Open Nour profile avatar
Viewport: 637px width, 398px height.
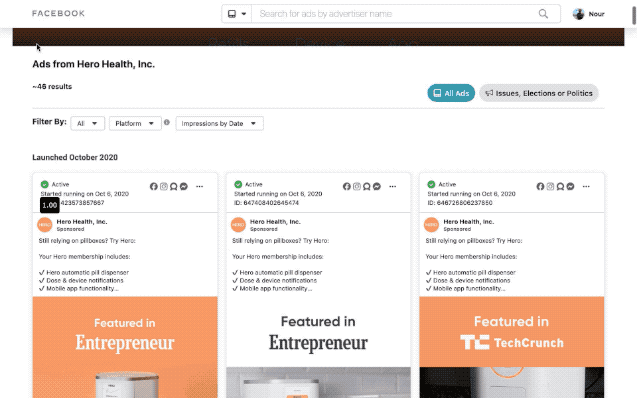tap(578, 14)
